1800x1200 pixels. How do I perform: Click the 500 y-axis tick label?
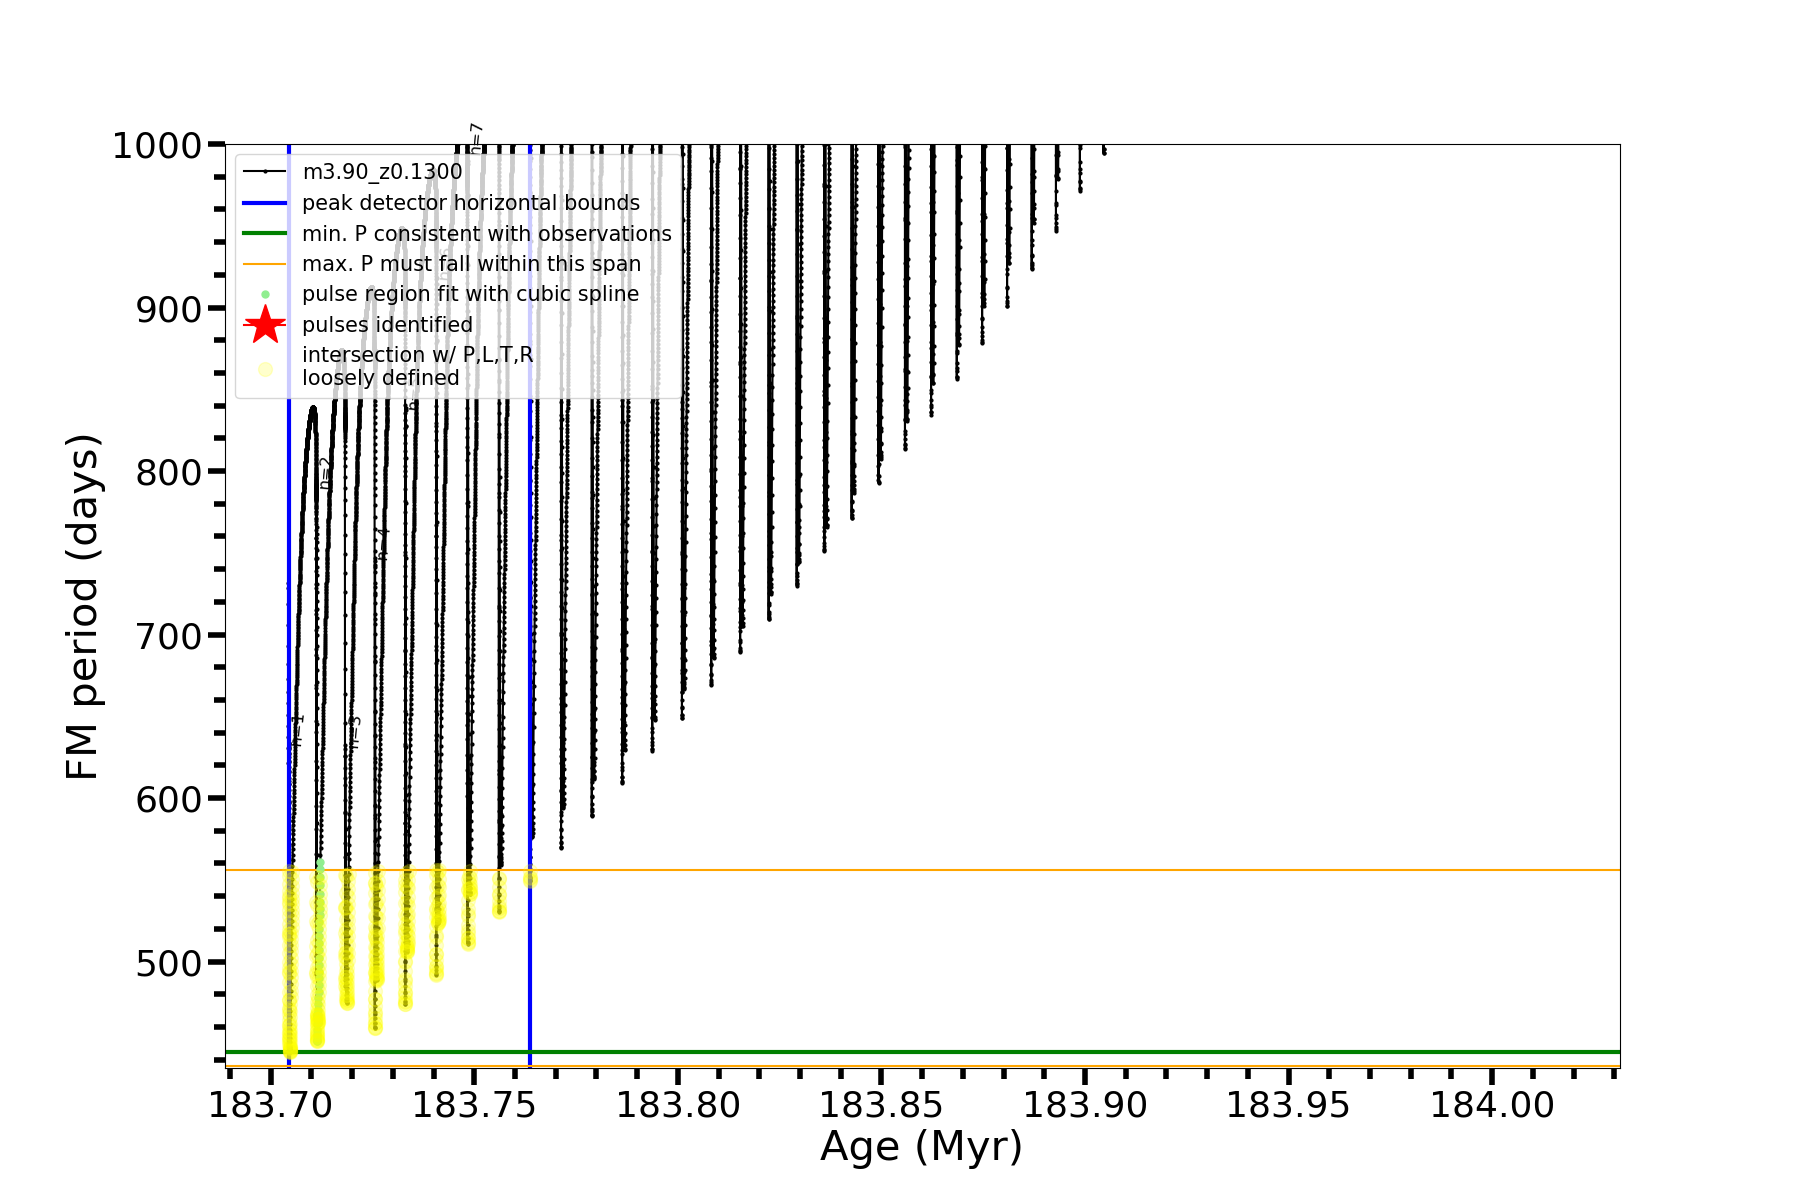point(168,962)
